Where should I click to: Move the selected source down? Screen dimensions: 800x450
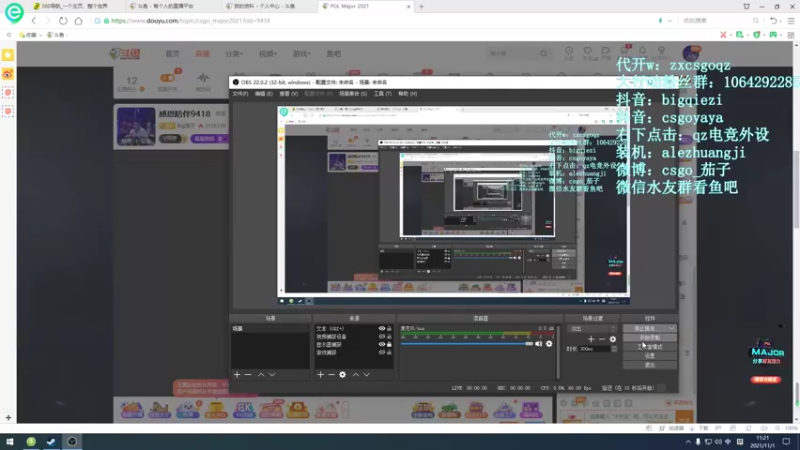[x=366, y=374]
